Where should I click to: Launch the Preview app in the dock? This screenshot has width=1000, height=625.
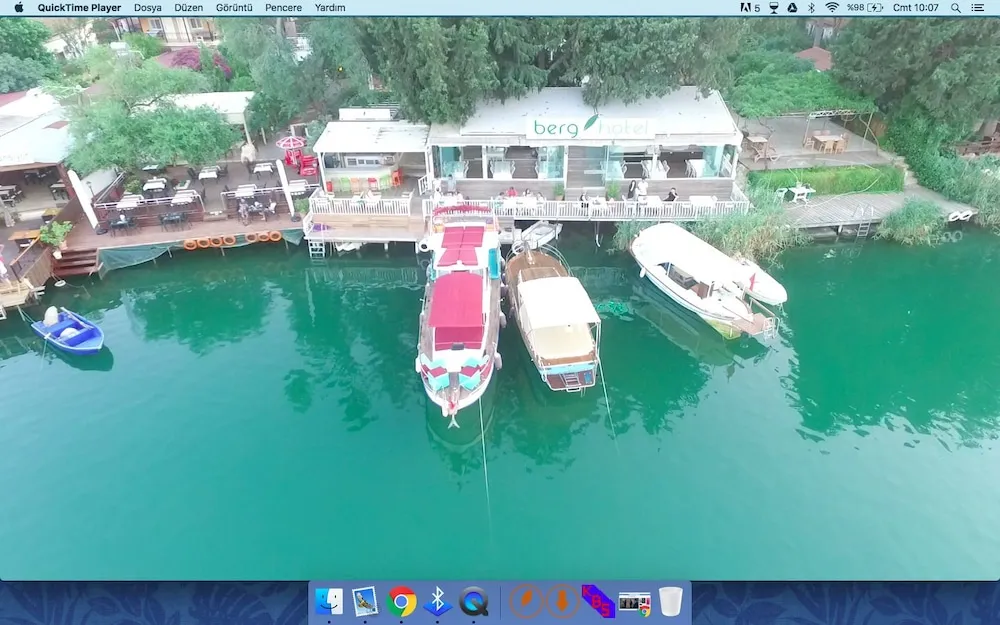tap(365, 601)
